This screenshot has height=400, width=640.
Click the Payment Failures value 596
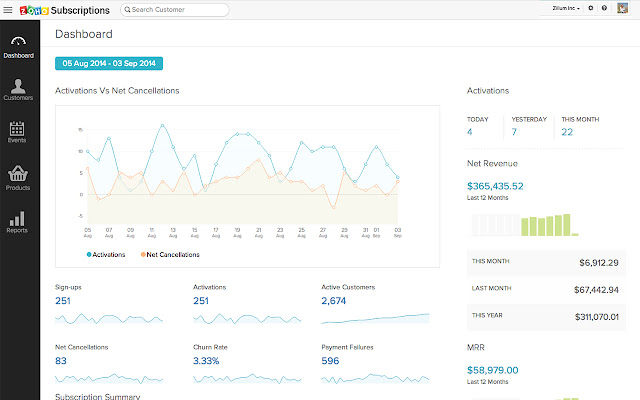click(x=330, y=361)
